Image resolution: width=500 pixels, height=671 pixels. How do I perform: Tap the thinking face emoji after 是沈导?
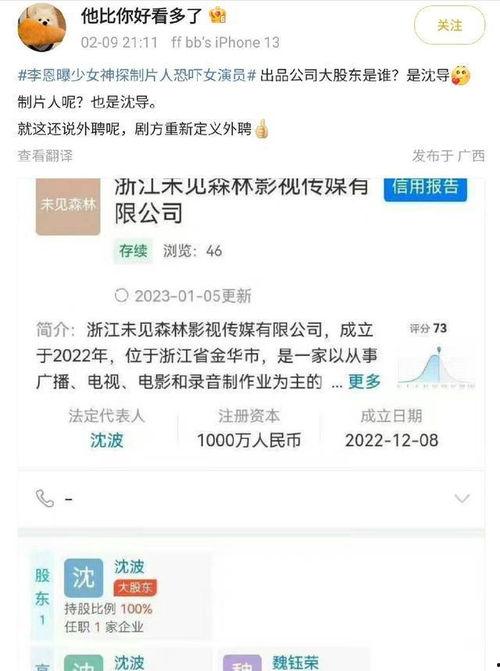coord(461,76)
